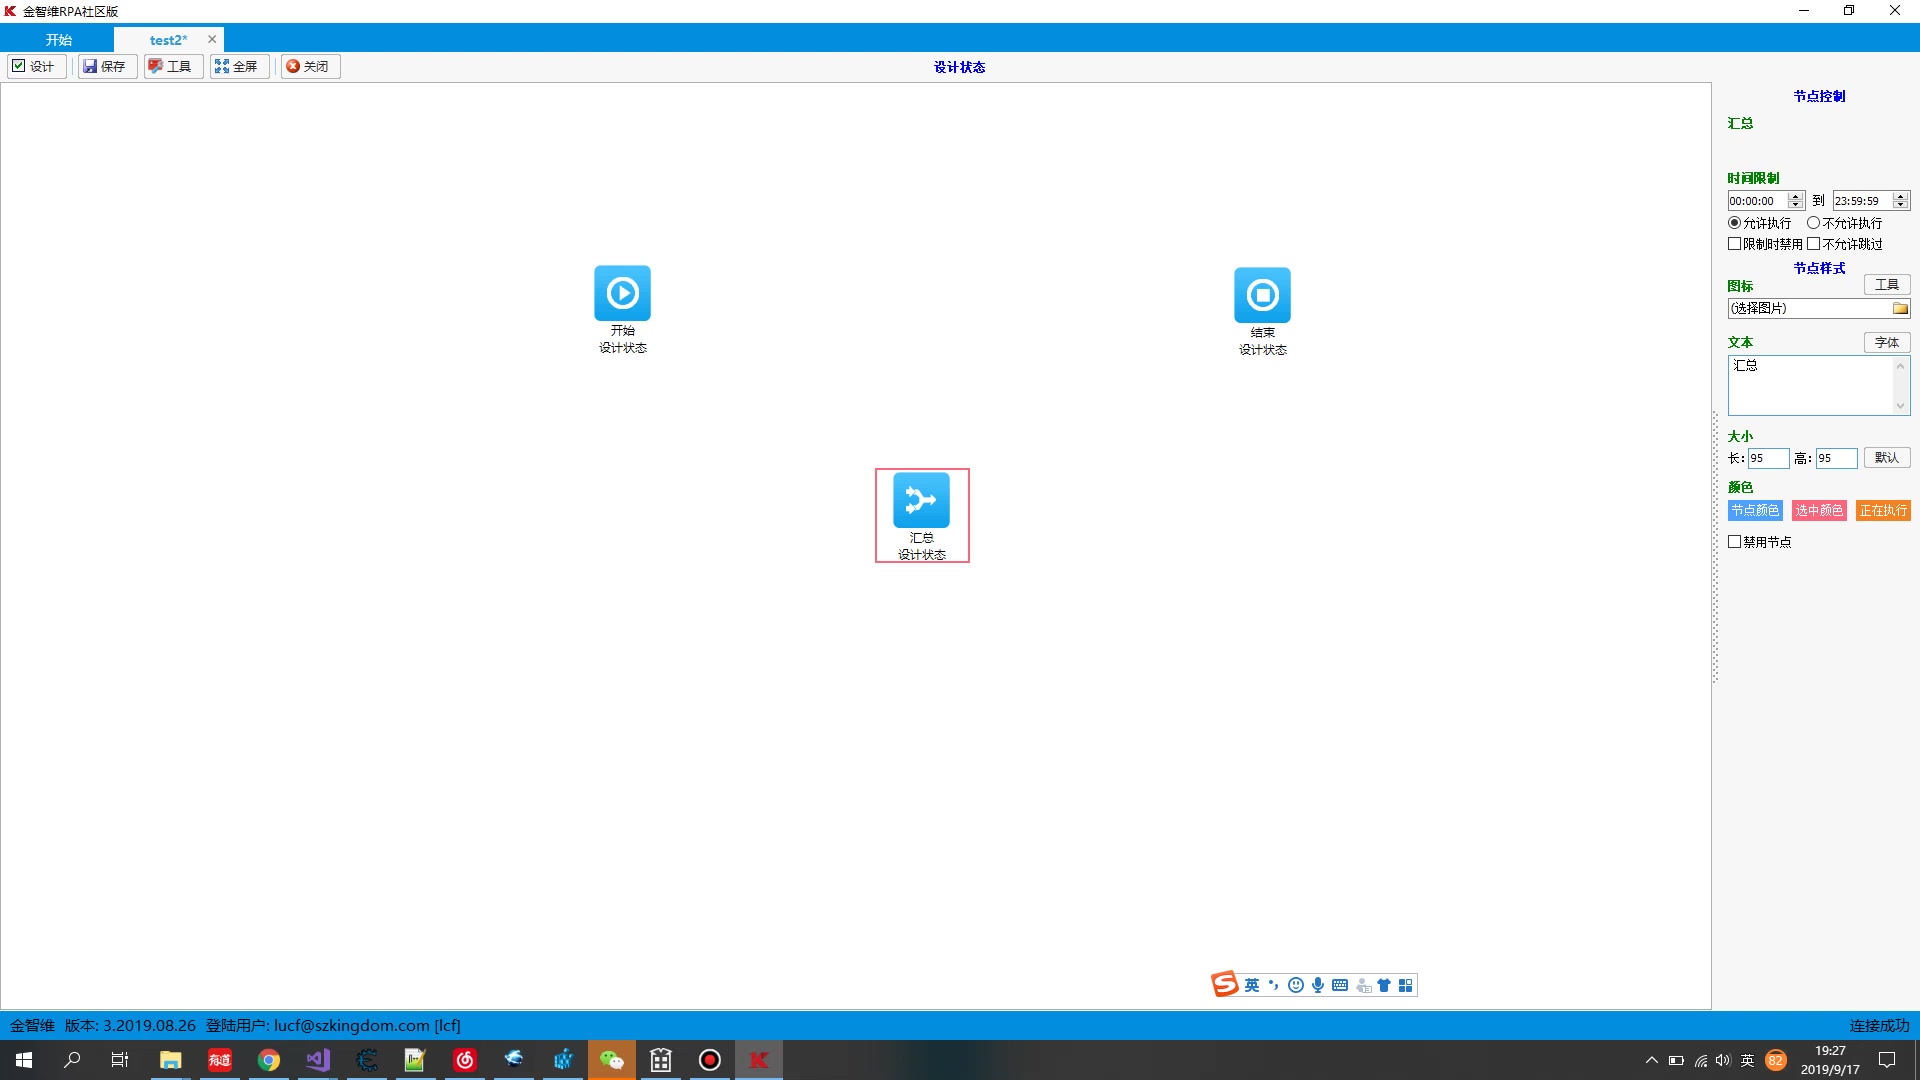
Task: Click start time 00:00:00 spinner
Action: [x=1796, y=200]
